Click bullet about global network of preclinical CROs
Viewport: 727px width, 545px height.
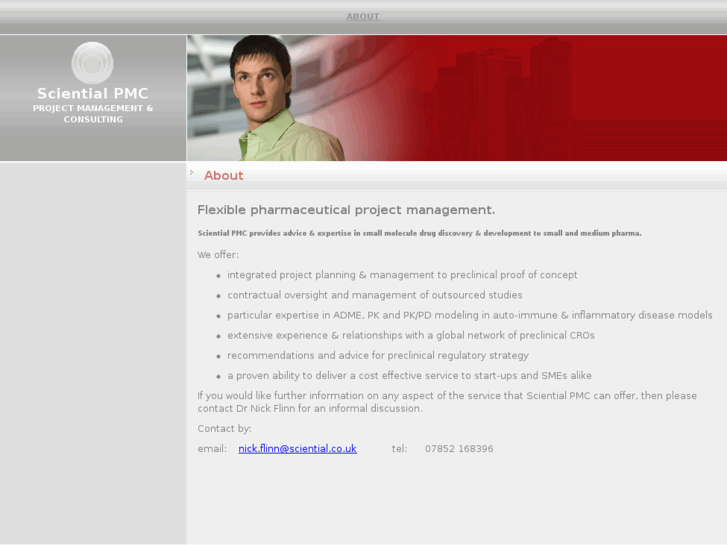tap(411, 335)
